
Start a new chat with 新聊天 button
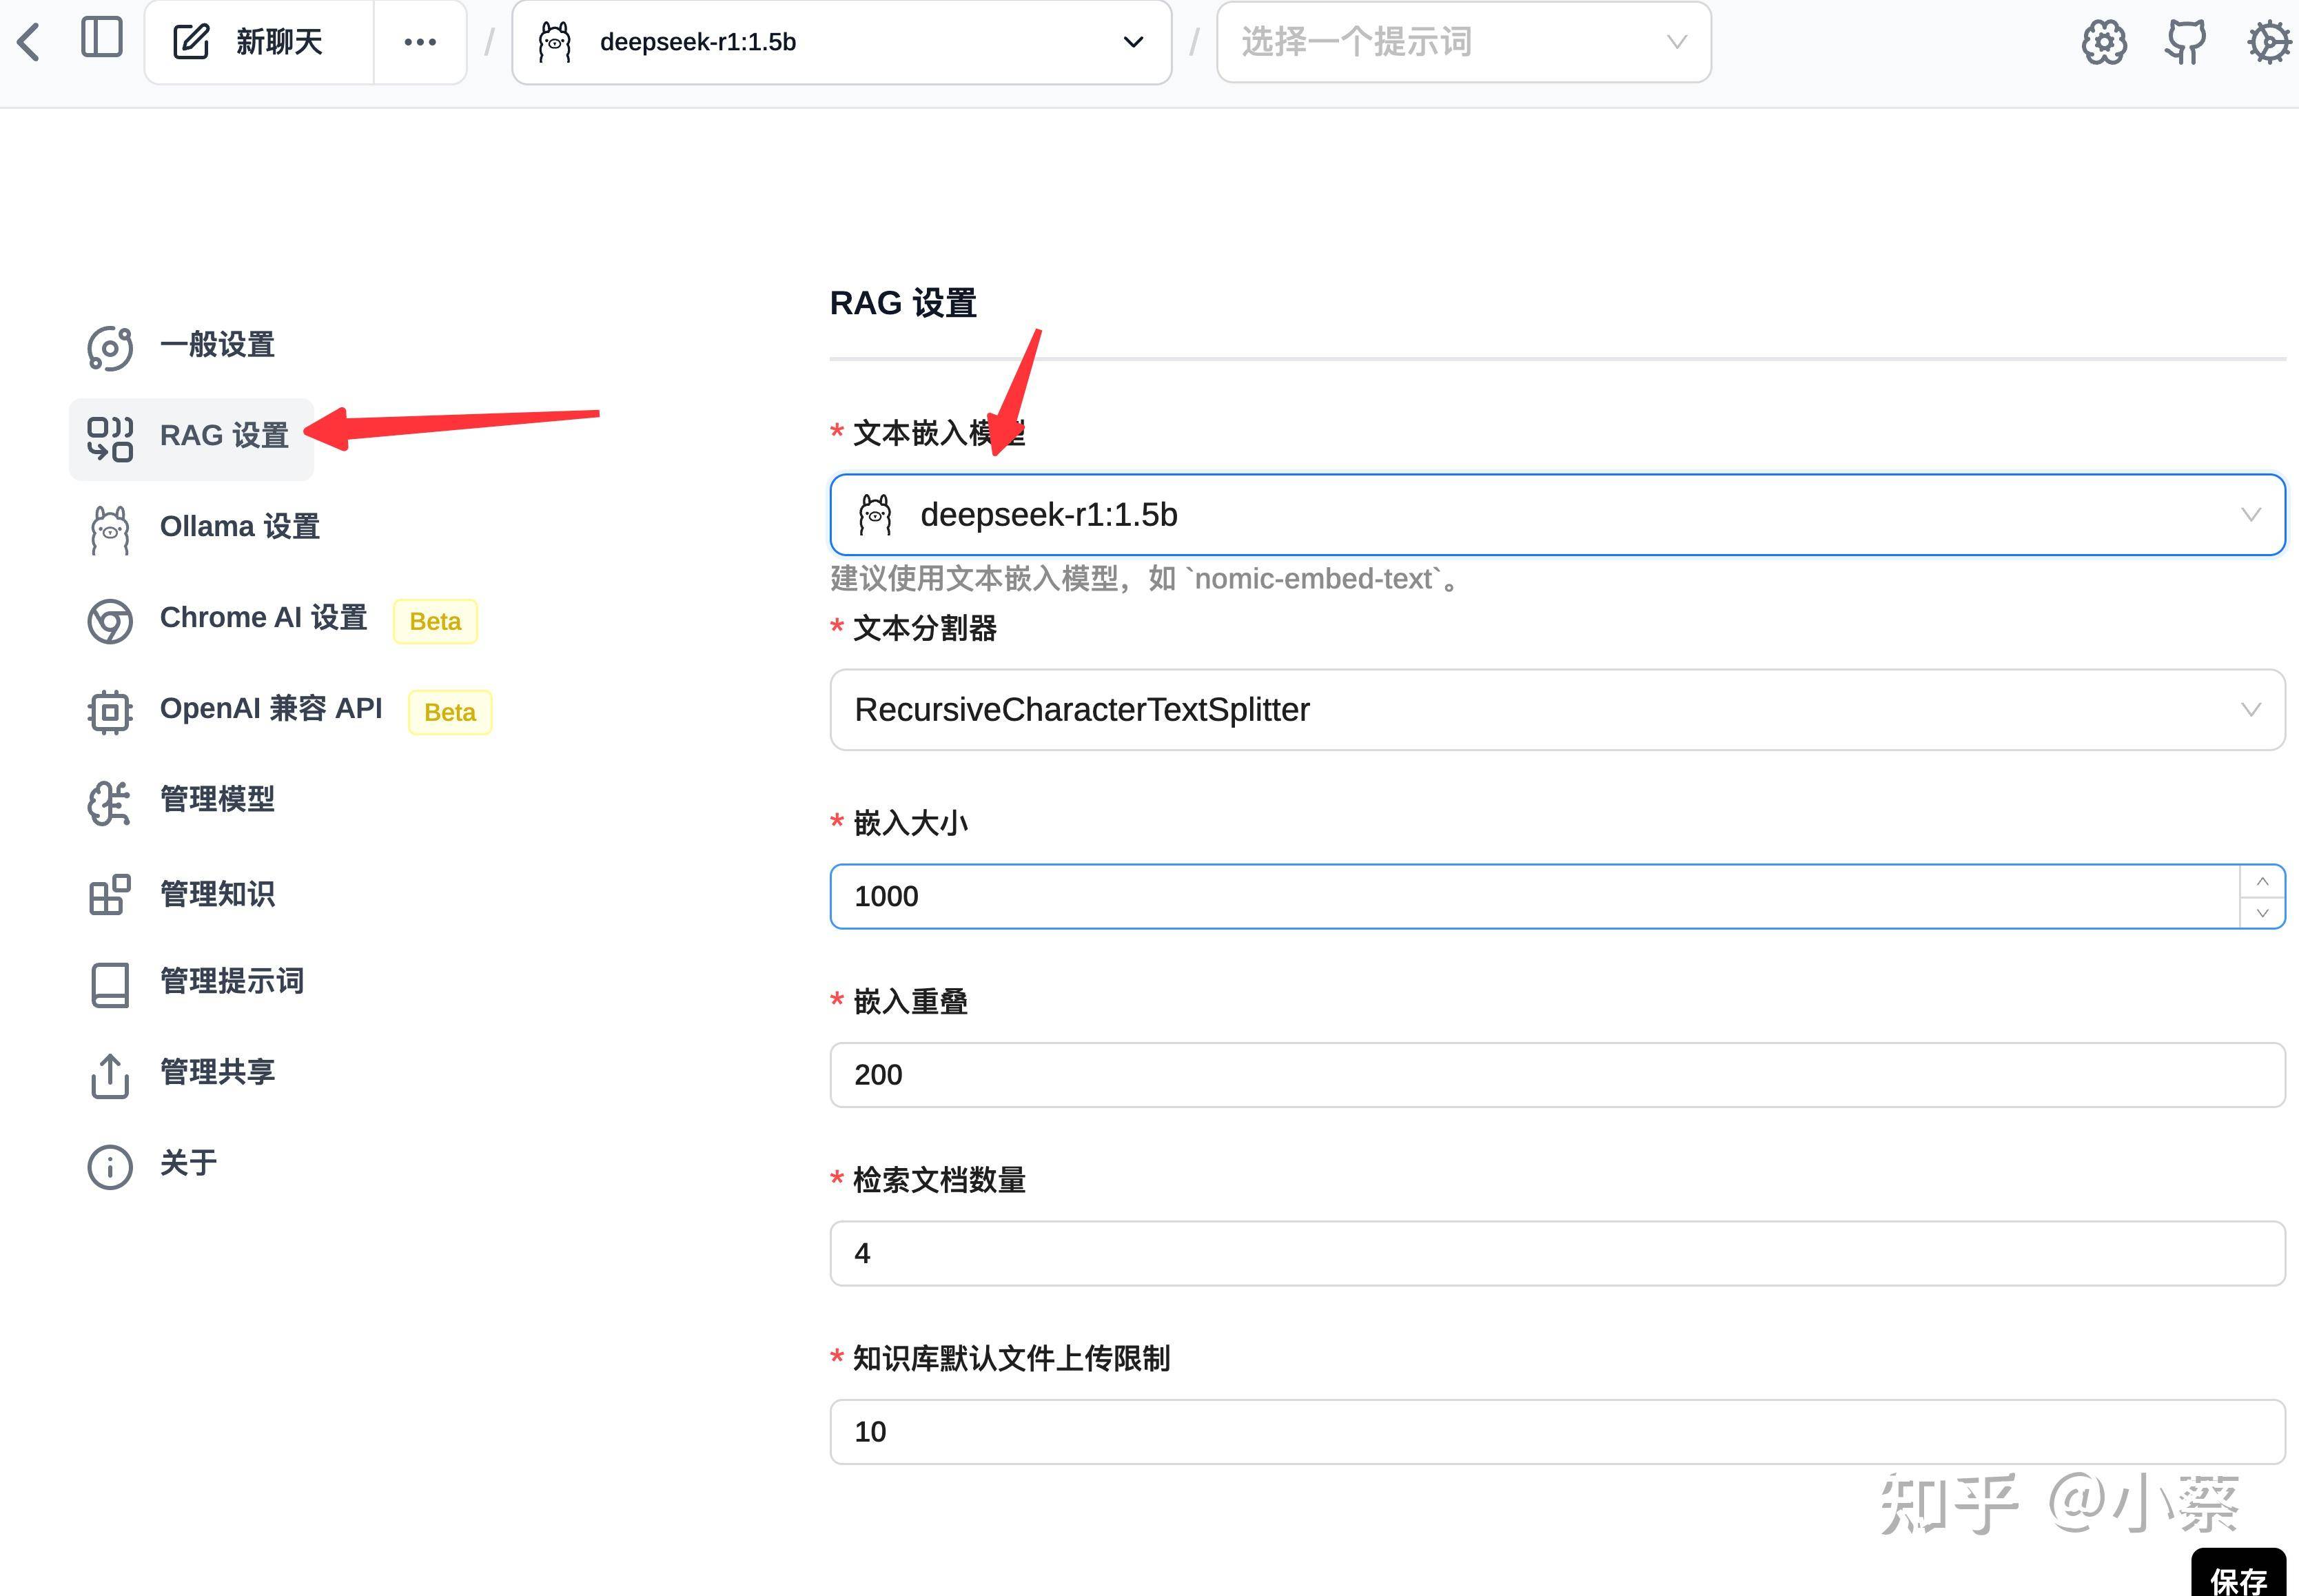pyautogui.click(x=259, y=42)
